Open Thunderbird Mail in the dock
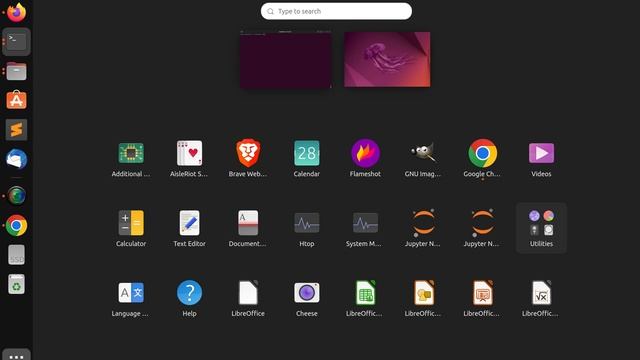Viewport: 640px width, 360px height. coord(16,159)
